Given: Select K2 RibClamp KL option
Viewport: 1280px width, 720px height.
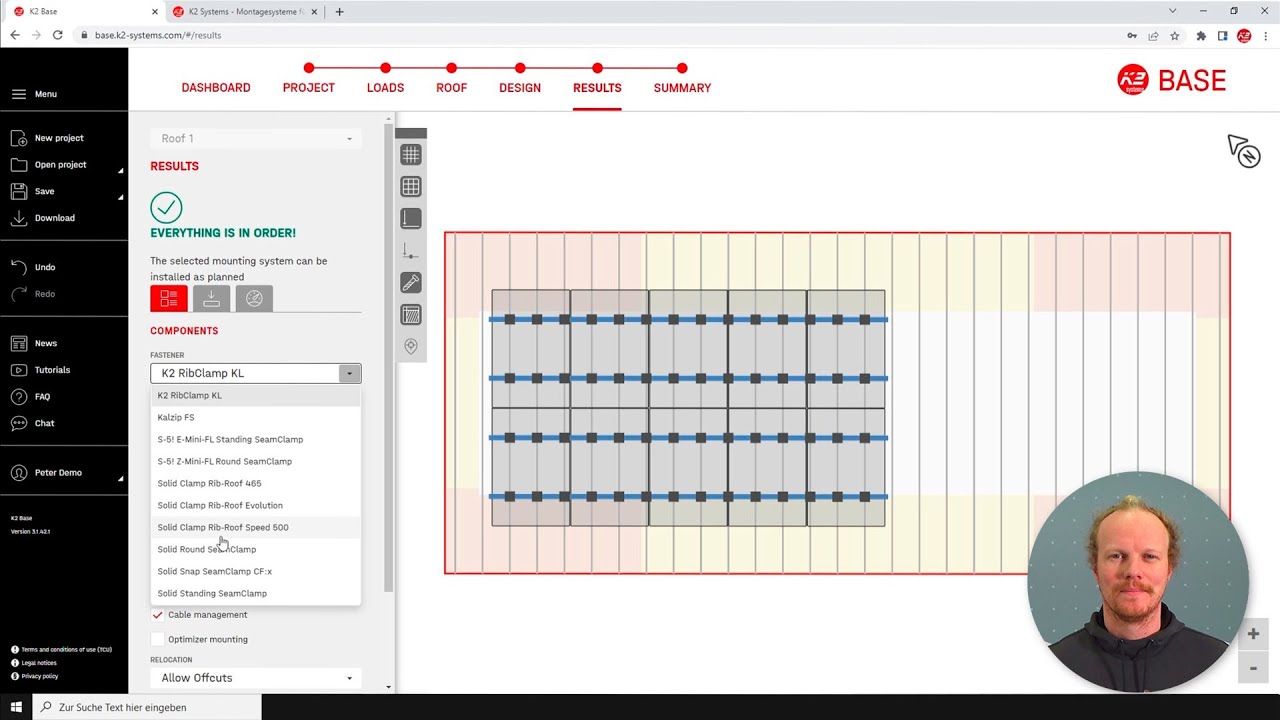Looking at the screenshot, I should point(255,395).
